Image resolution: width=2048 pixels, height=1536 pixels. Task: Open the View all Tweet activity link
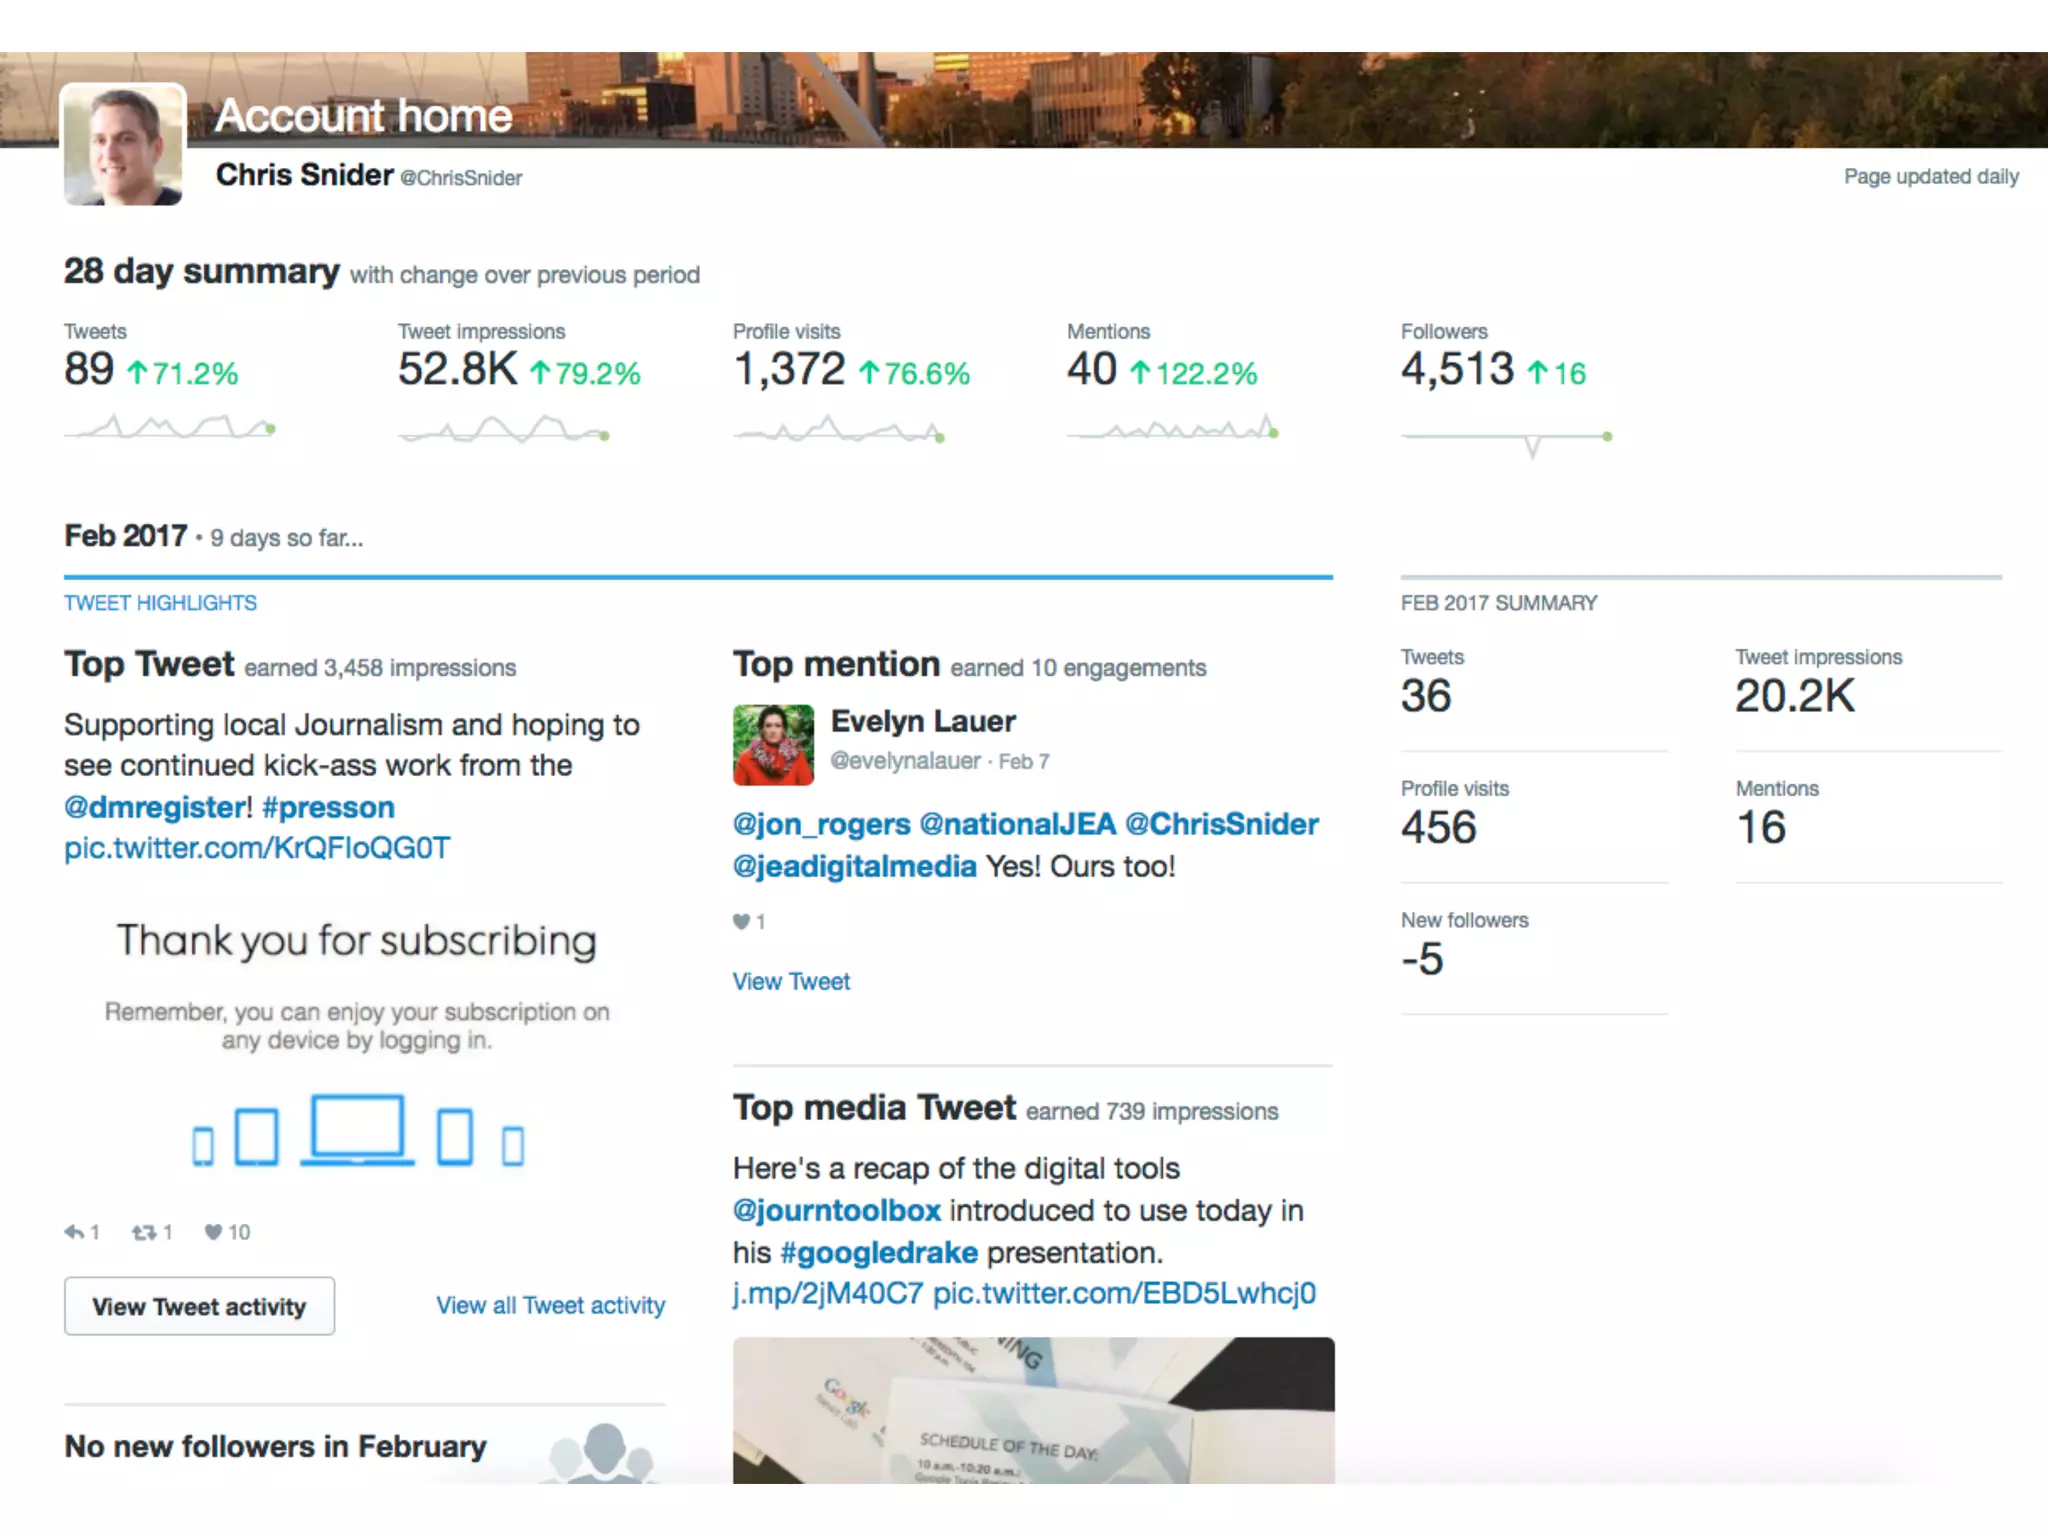550,1305
